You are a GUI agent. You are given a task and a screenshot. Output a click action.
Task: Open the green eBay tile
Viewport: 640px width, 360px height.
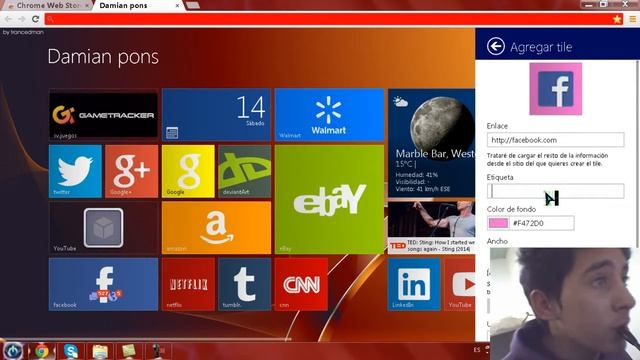(329, 200)
